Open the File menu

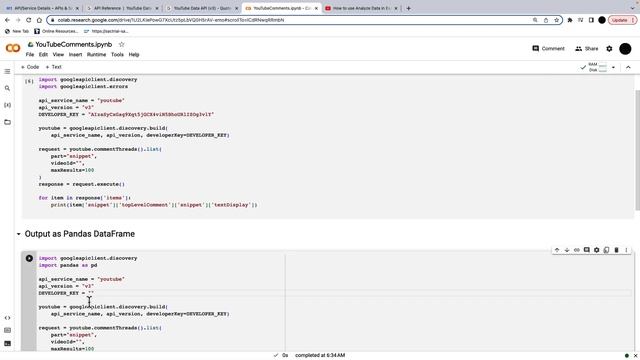coord(30,55)
